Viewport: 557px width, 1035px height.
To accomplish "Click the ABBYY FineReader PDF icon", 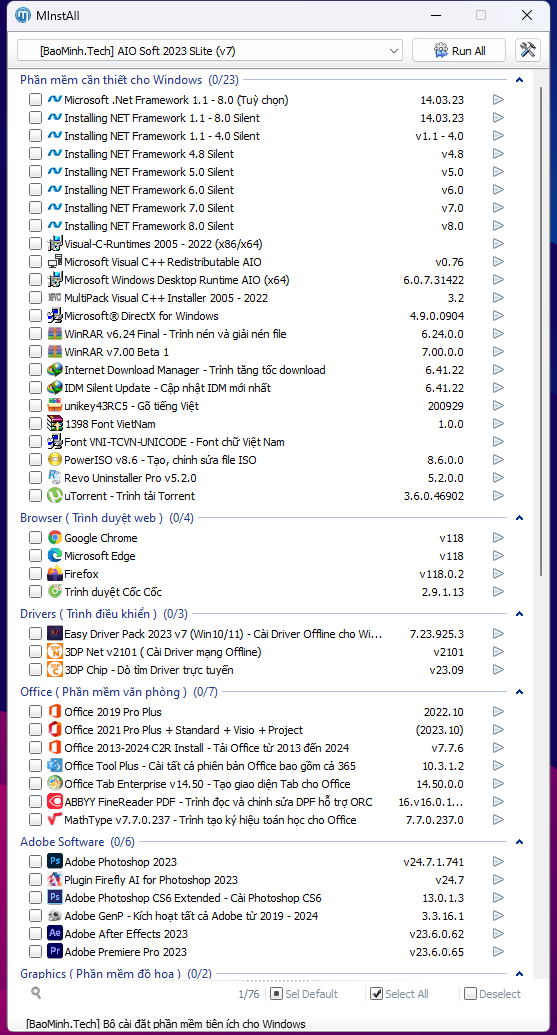I will point(55,802).
